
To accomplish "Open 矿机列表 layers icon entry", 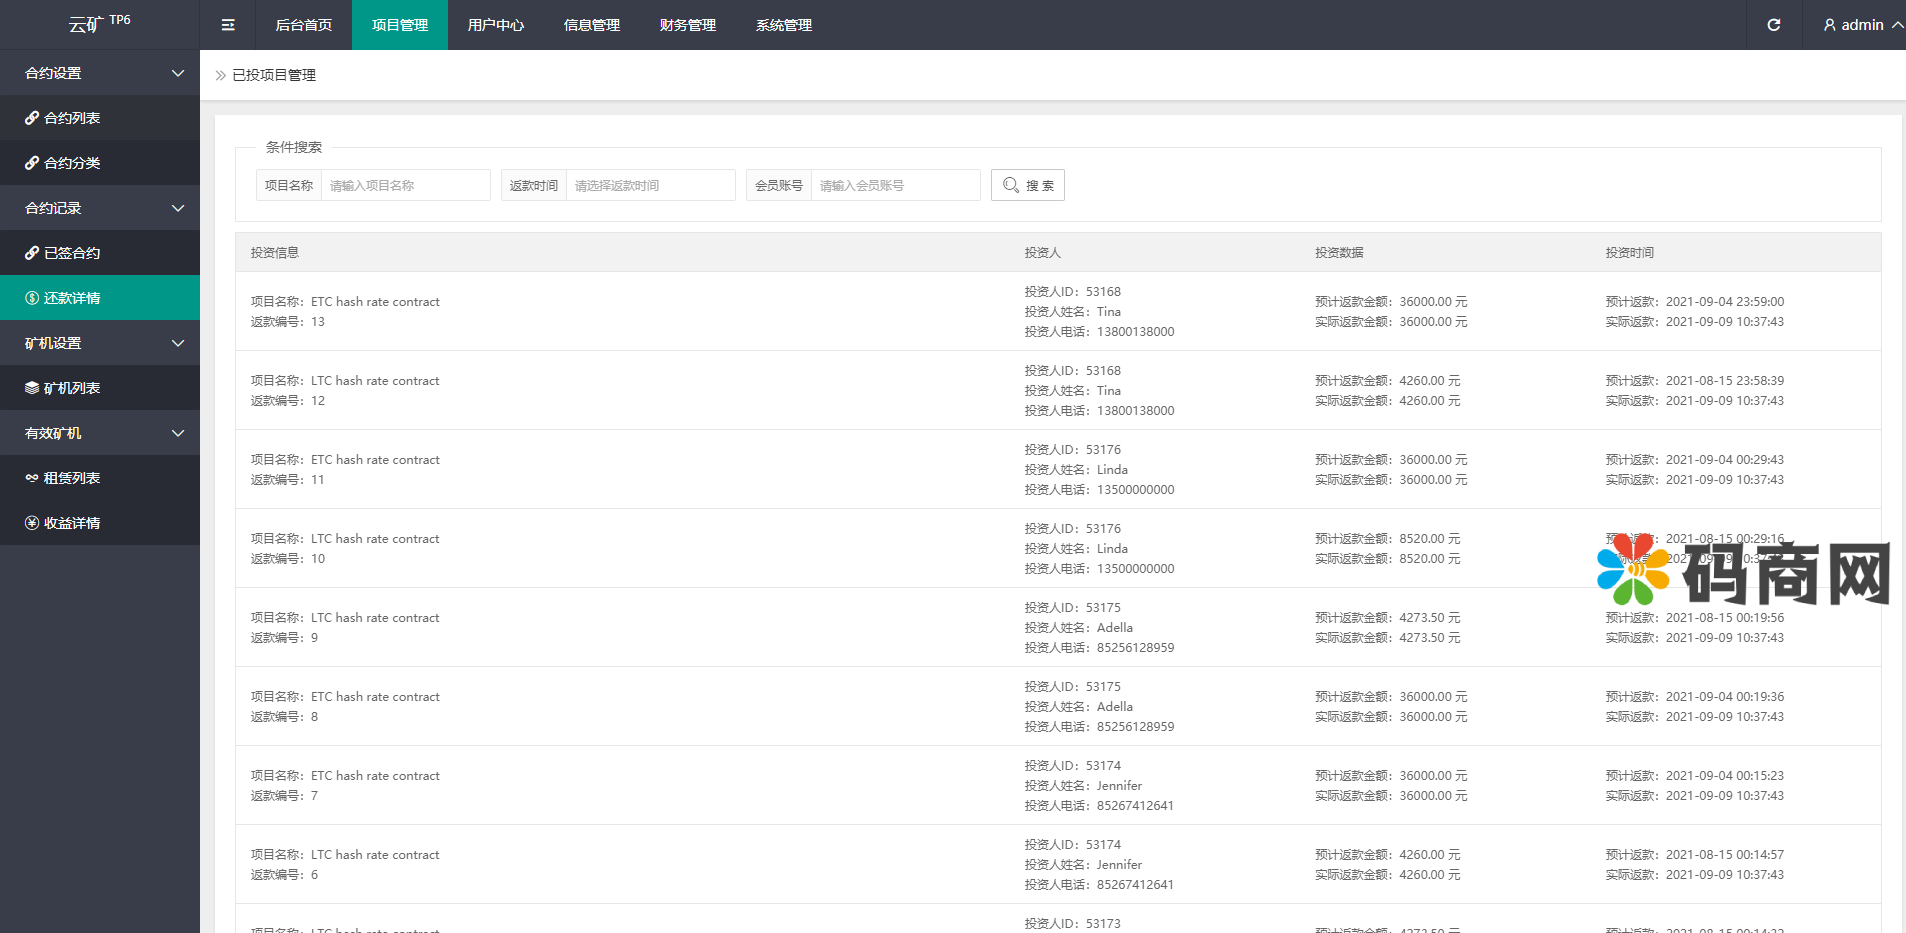I will click(x=32, y=388).
